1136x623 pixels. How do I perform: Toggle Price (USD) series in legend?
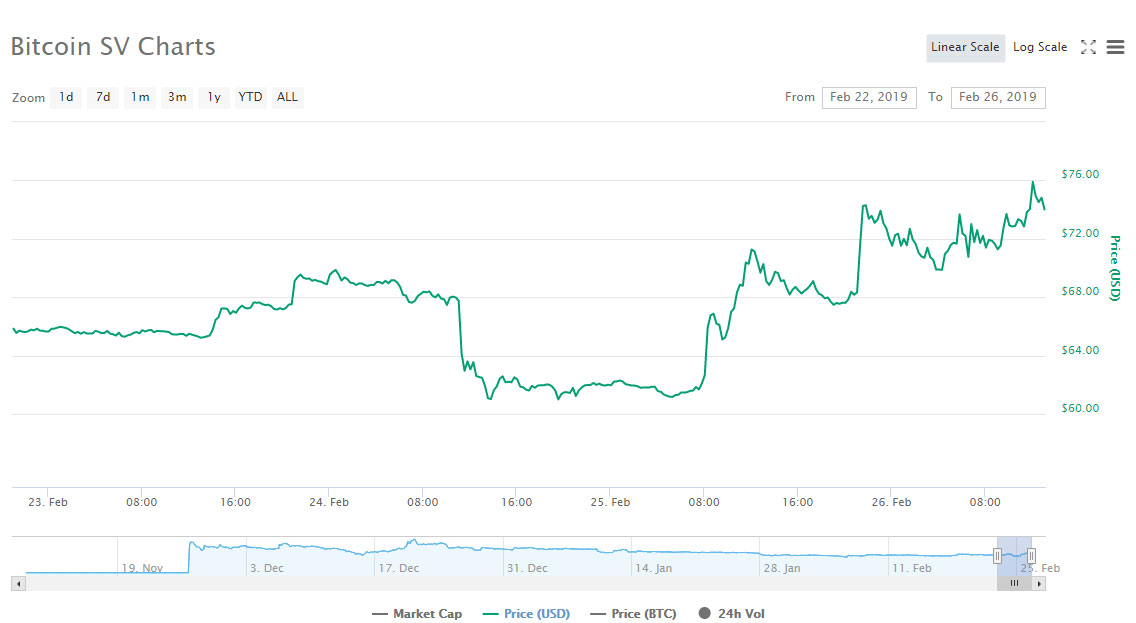coord(526,614)
